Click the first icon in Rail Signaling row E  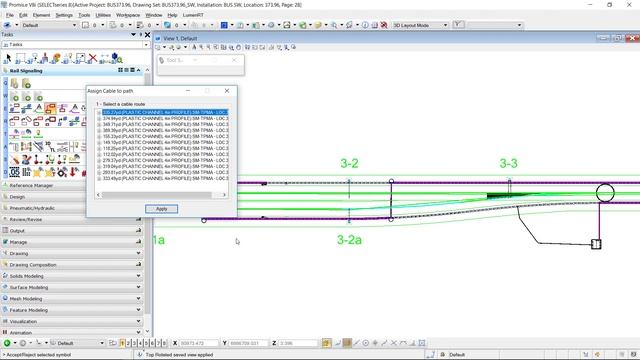pyautogui.click(x=14, y=109)
